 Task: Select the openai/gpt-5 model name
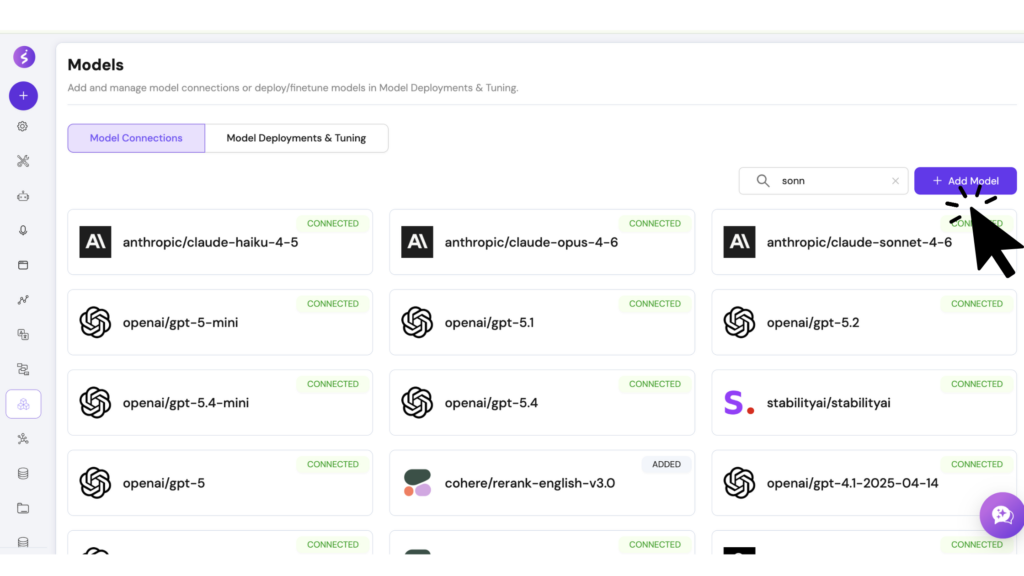coord(164,483)
